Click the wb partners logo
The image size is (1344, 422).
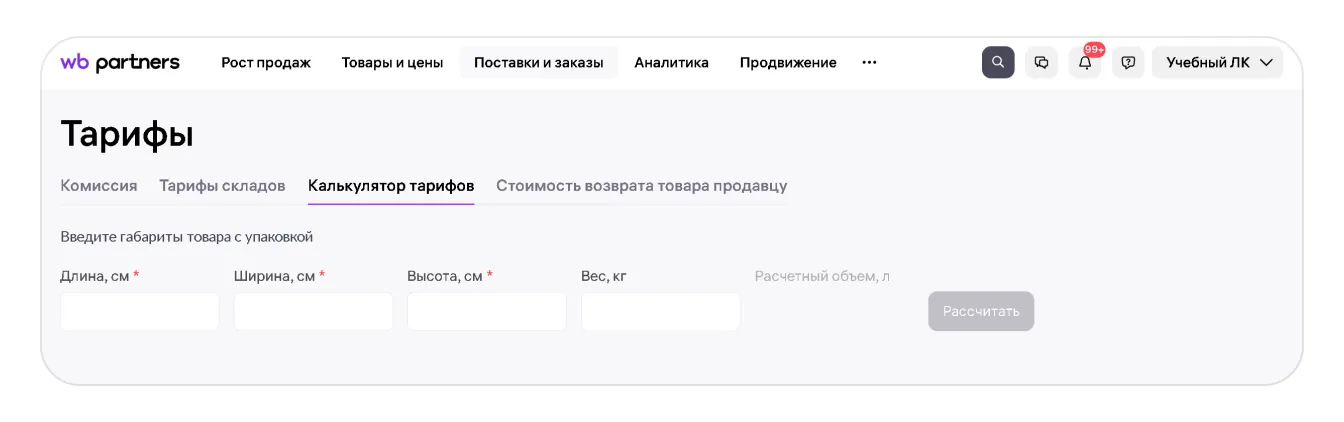click(x=120, y=62)
